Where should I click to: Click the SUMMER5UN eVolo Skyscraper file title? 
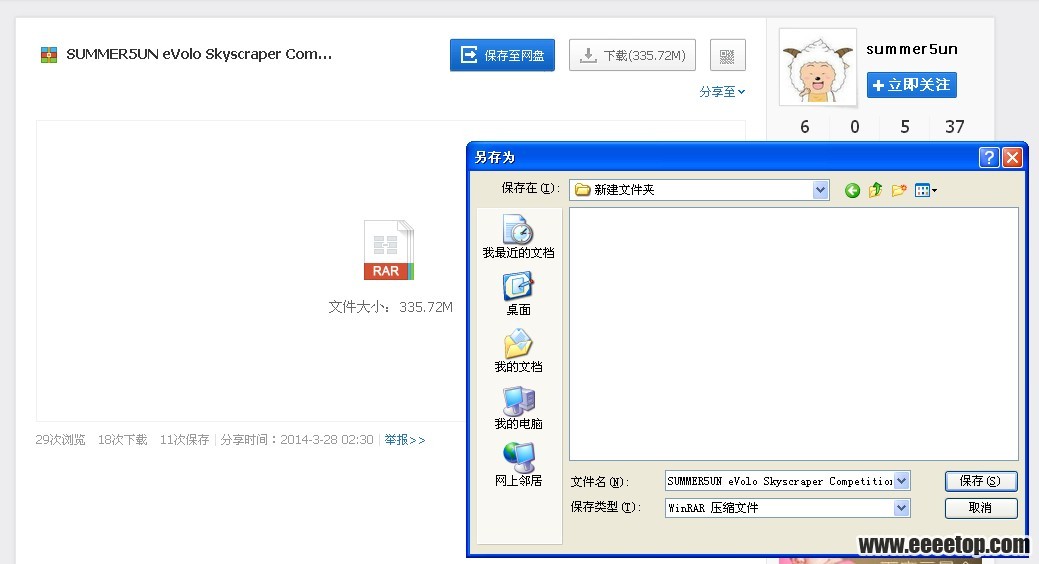[199, 54]
